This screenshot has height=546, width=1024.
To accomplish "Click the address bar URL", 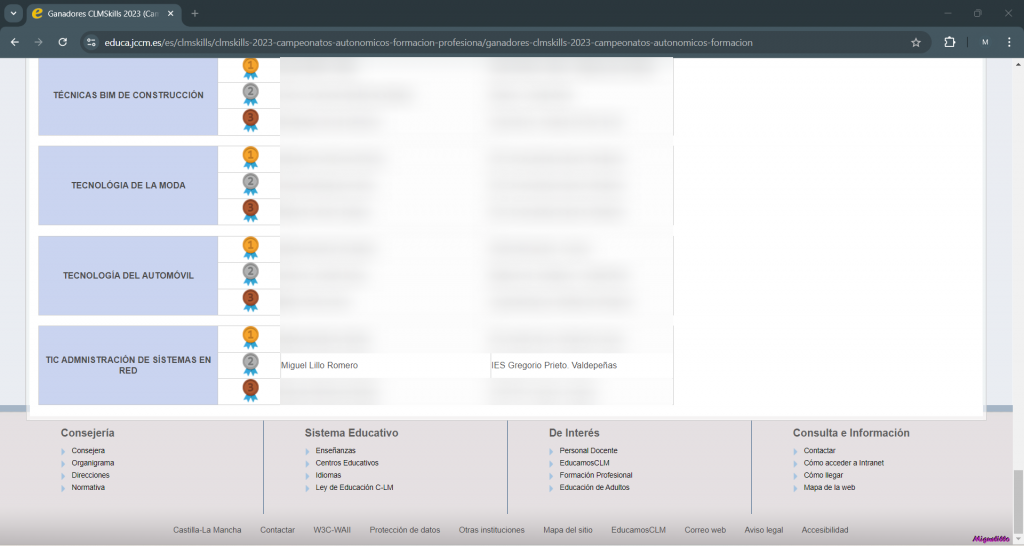I will coord(428,42).
